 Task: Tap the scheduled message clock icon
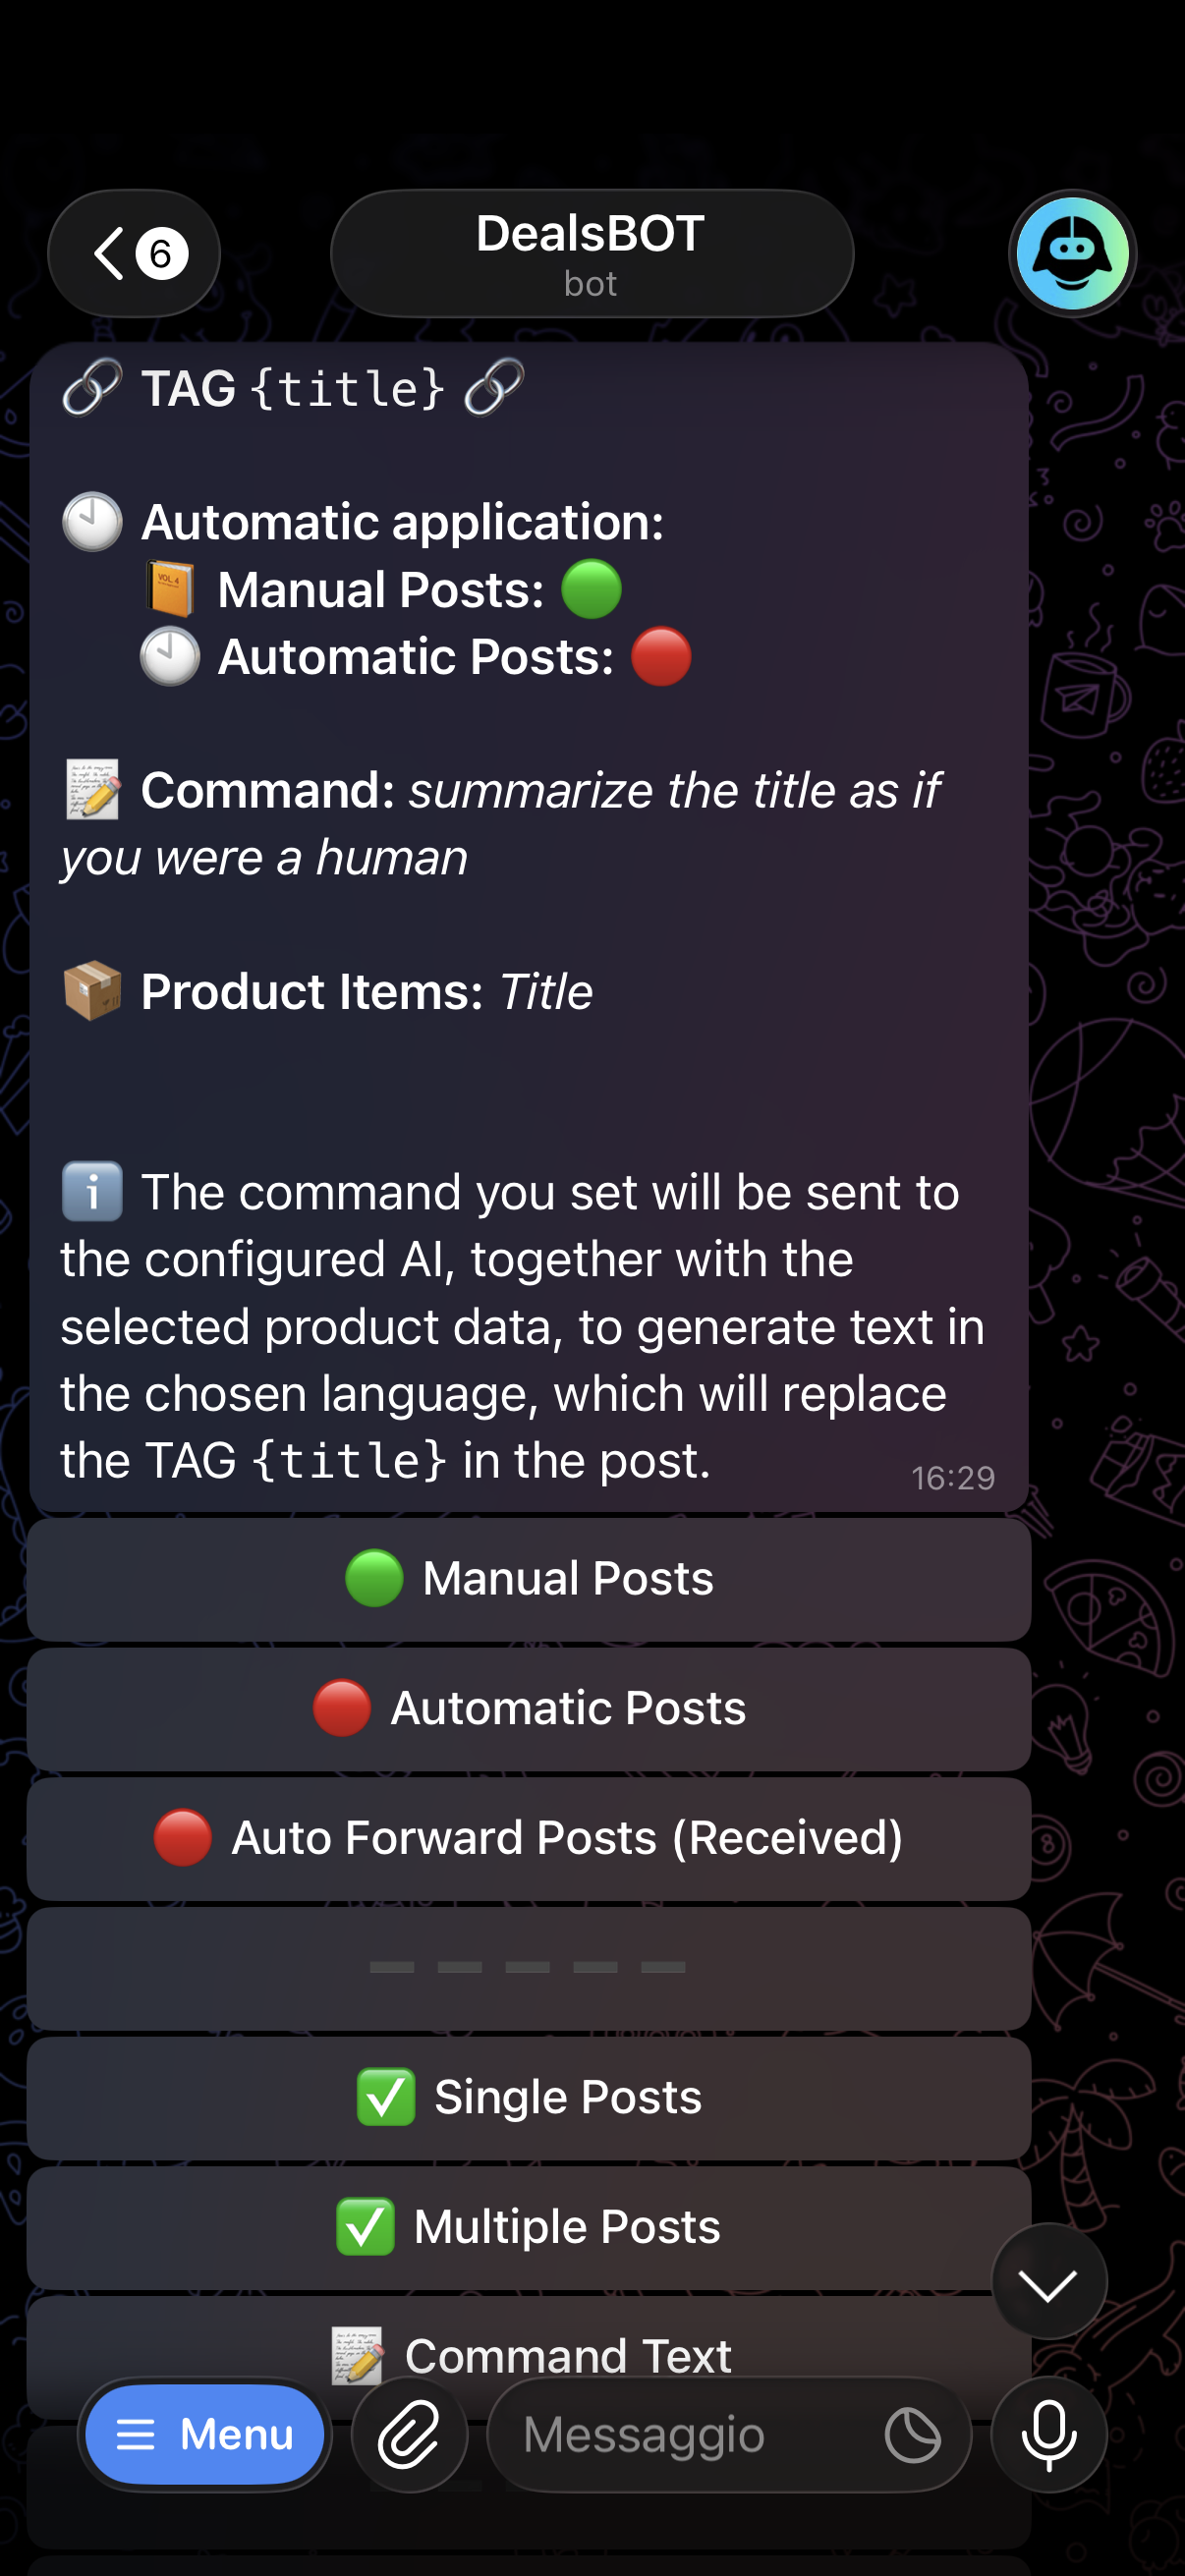point(912,2434)
